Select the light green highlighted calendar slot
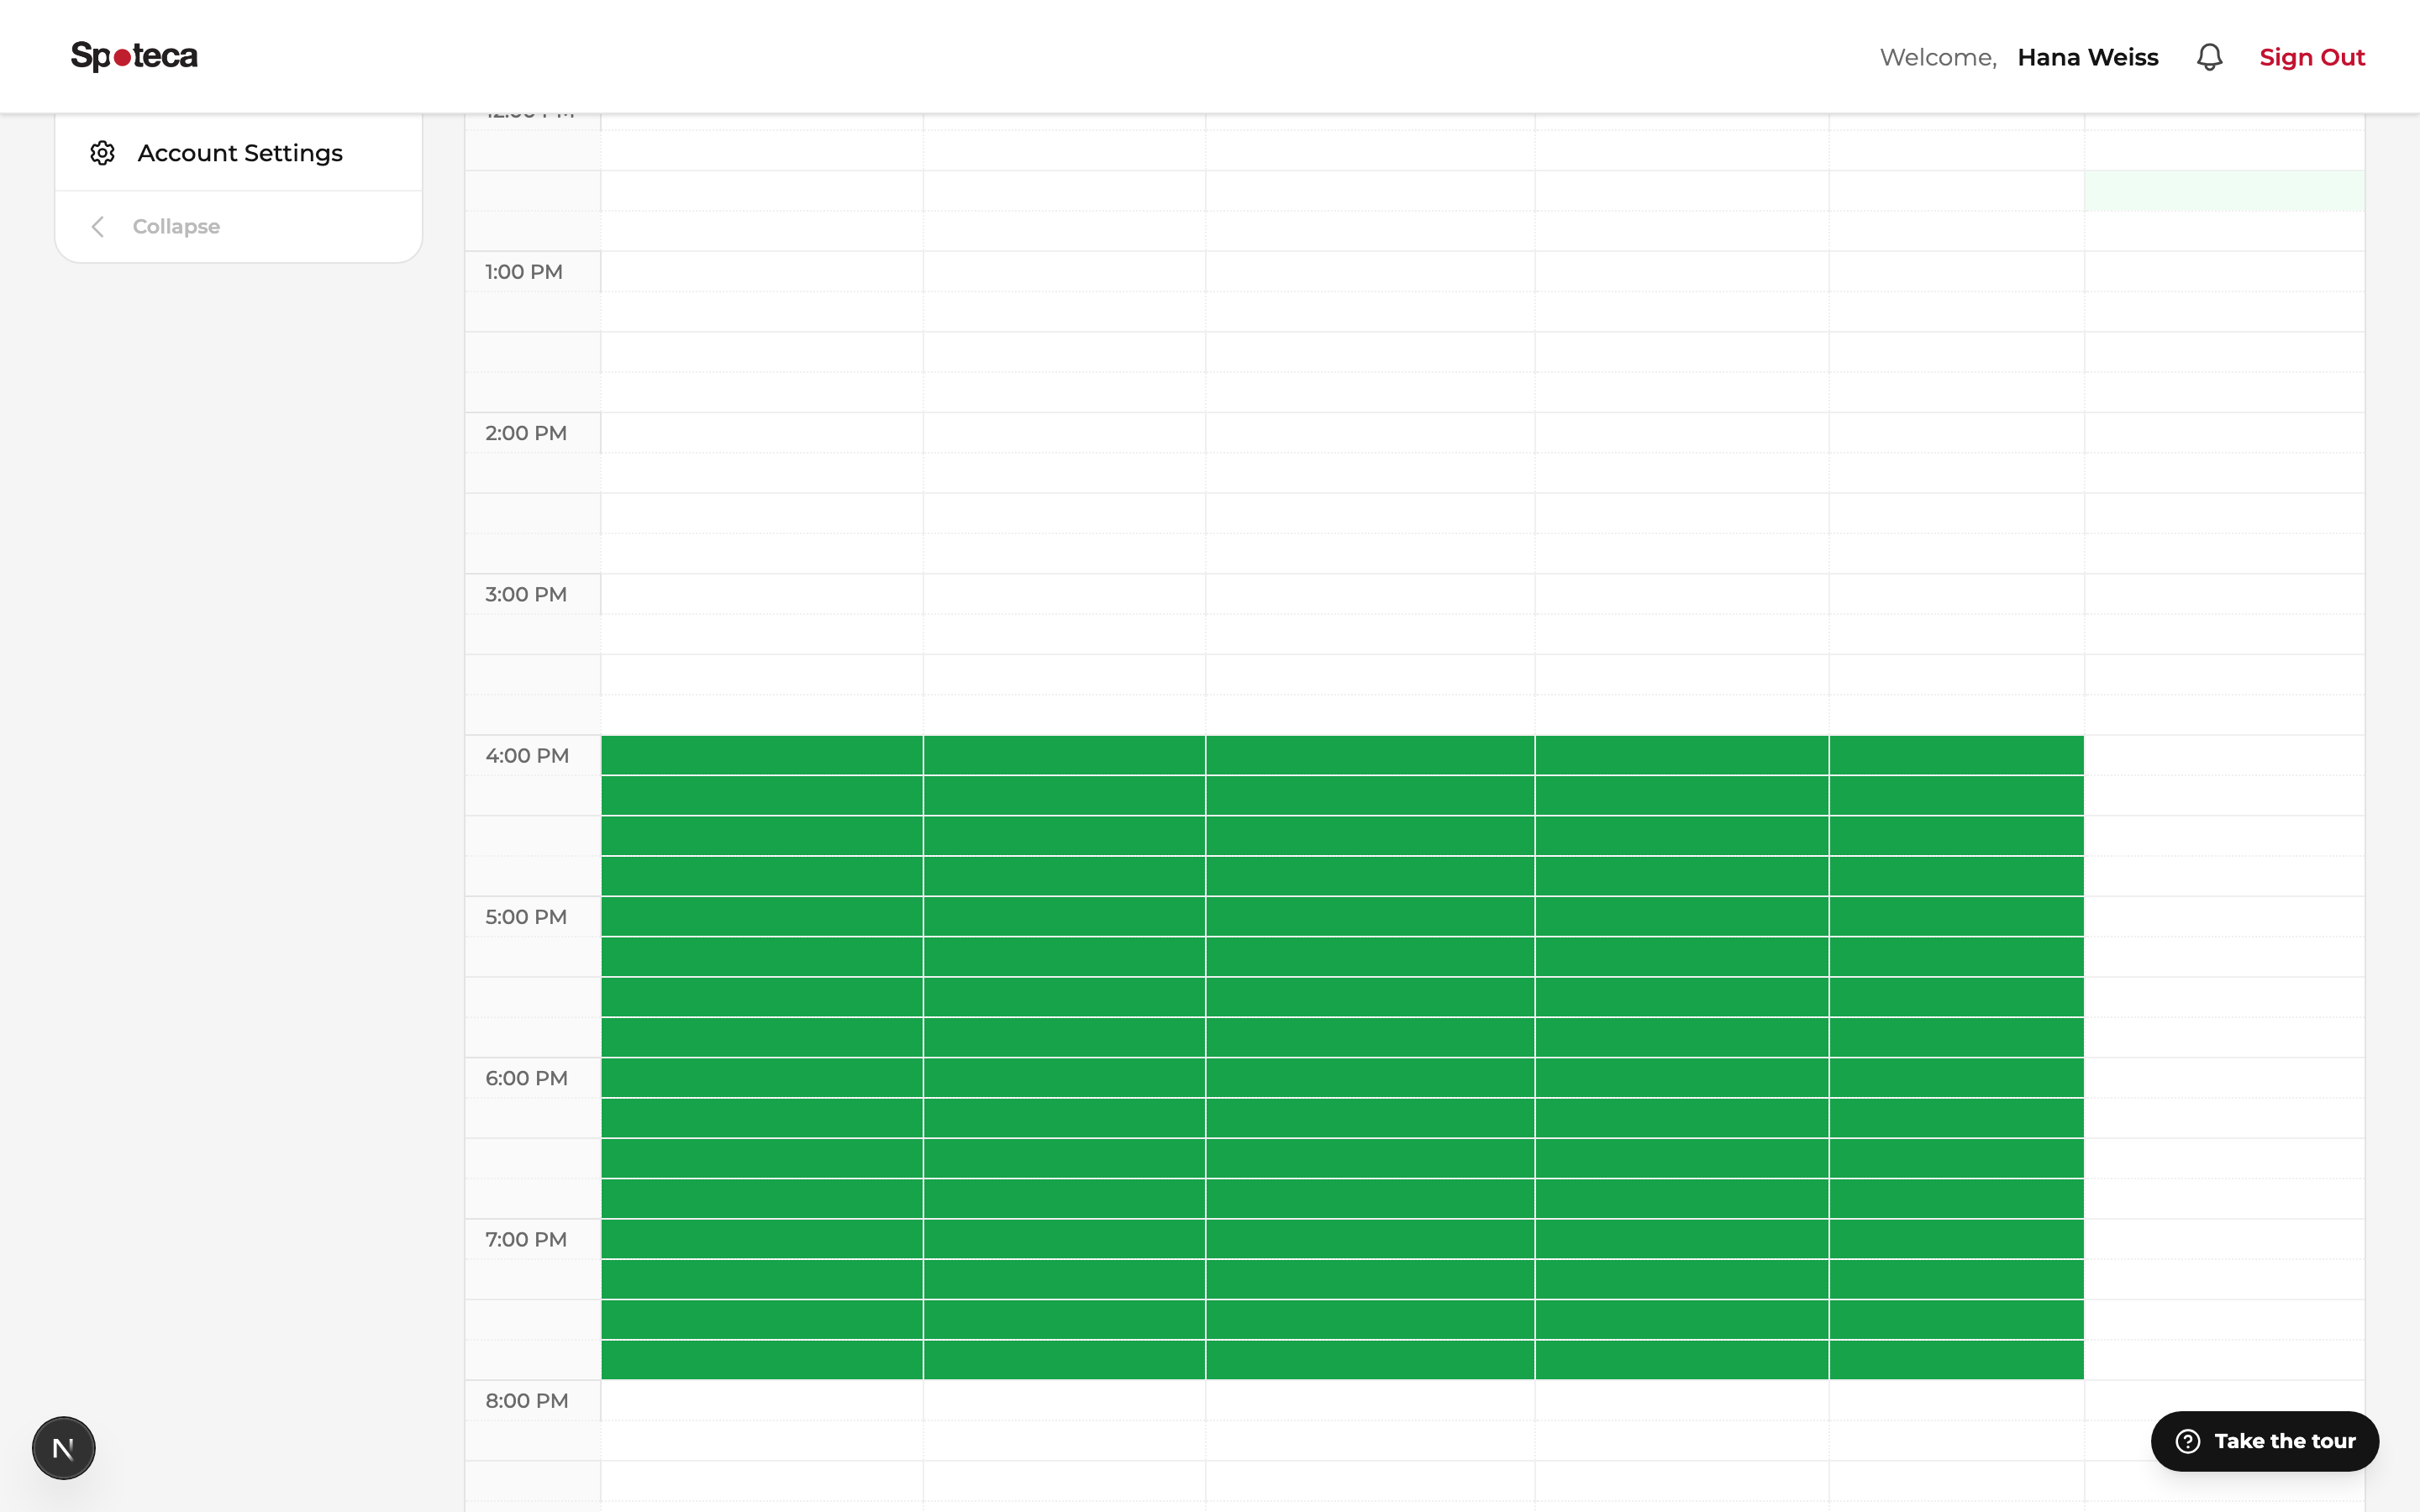Viewport: 2420px width, 1512px height. 2224,191
